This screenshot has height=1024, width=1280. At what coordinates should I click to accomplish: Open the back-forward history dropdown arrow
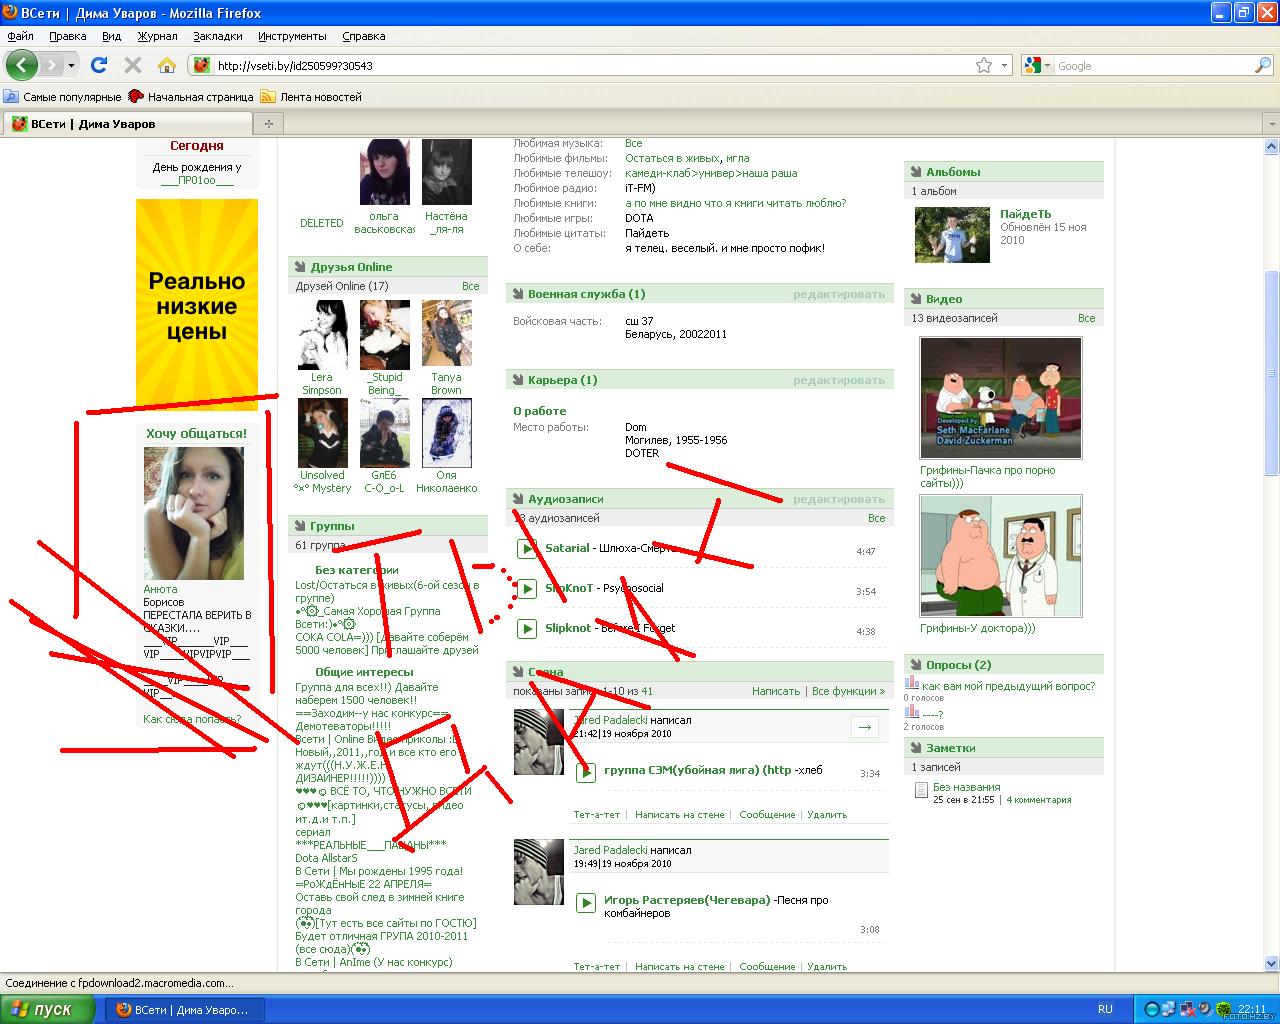(x=71, y=65)
